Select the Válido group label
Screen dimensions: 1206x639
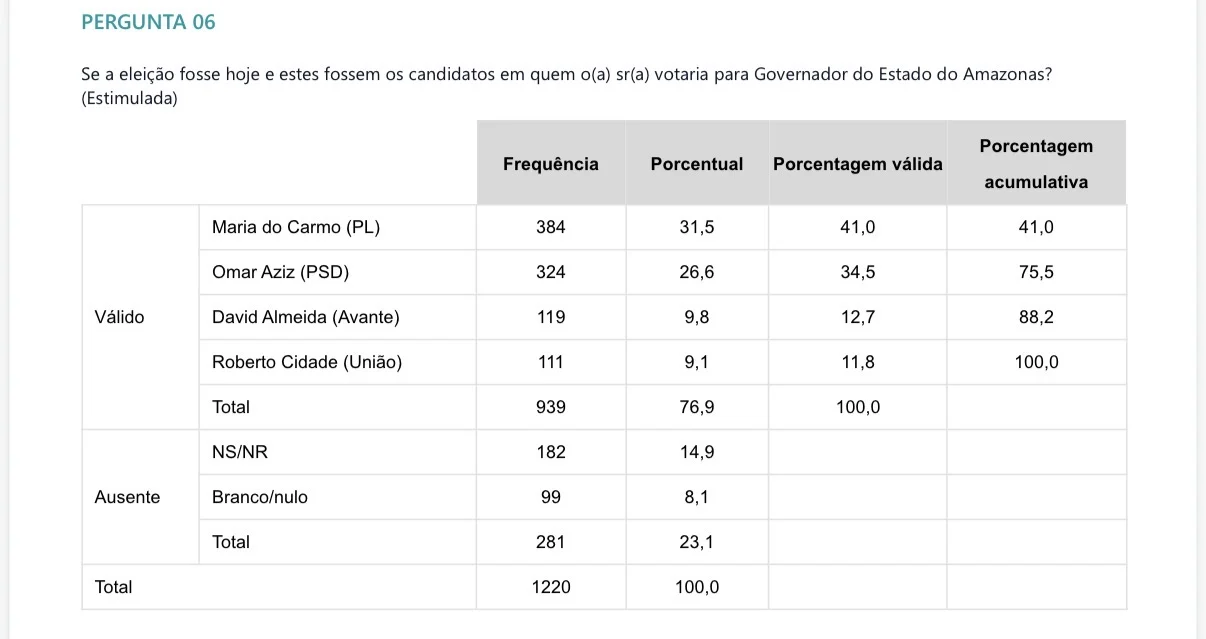point(119,317)
